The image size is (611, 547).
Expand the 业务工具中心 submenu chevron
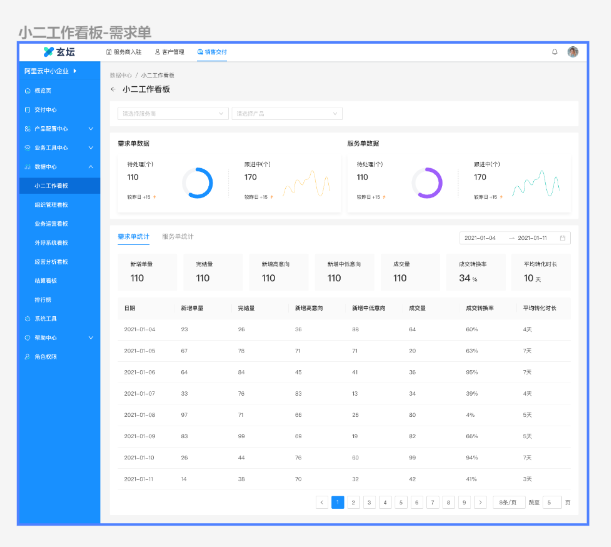[x=91, y=148]
